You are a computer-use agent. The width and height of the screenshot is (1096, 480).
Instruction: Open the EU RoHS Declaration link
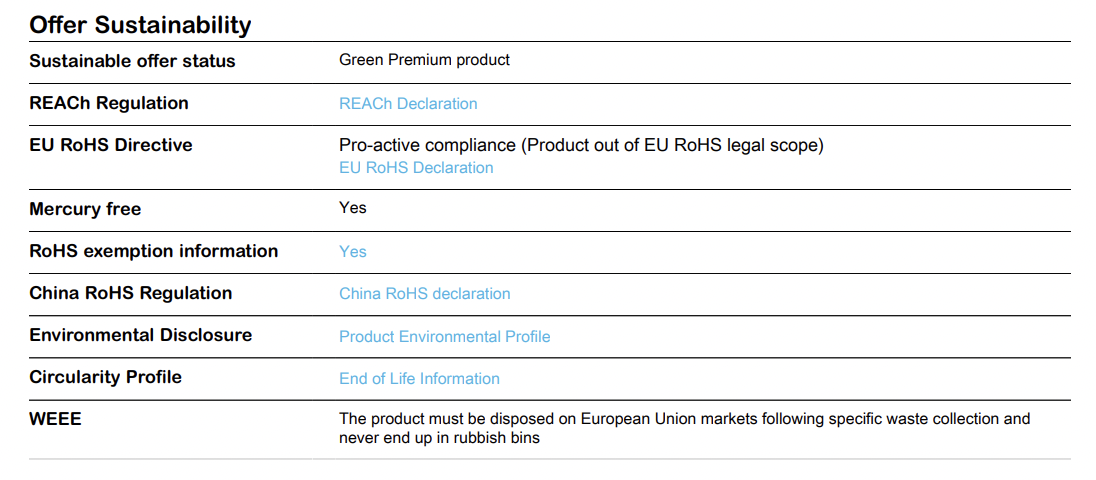click(416, 168)
